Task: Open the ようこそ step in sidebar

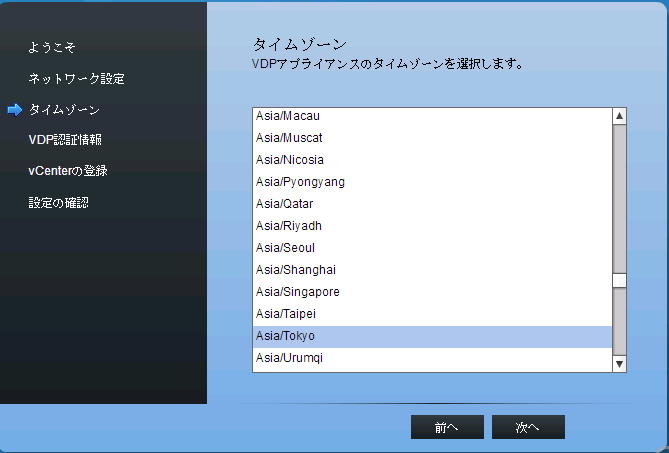Action: [x=52, y=47]
